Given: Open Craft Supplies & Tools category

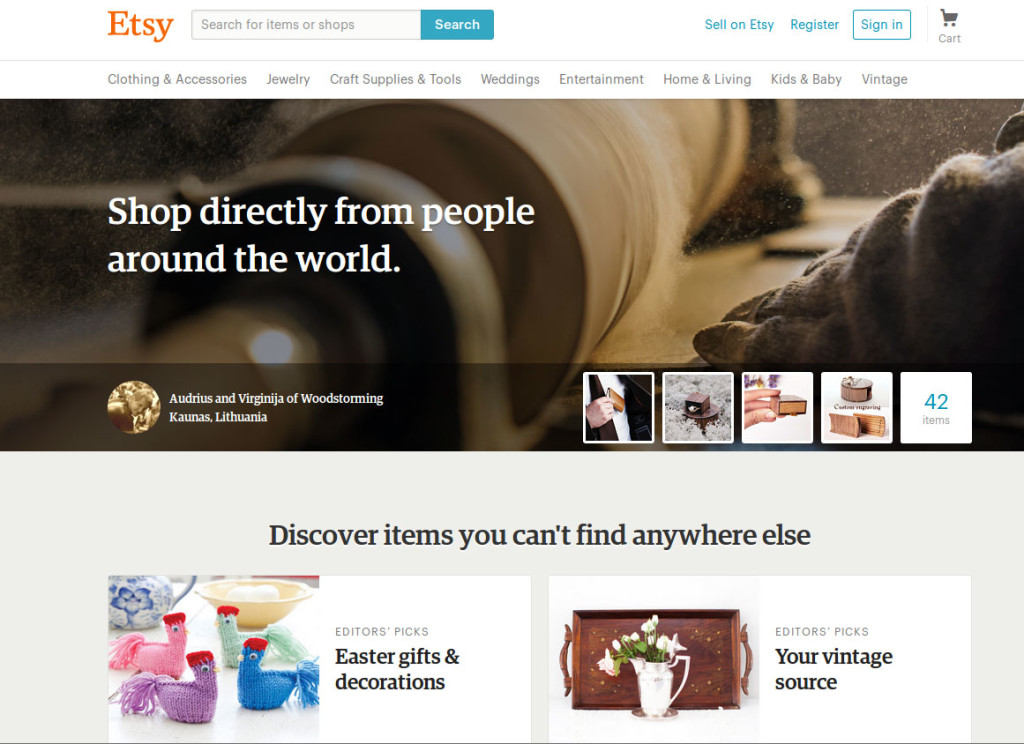Looking at the screenshot, I should pyautogui.click(x=395, y=79).
